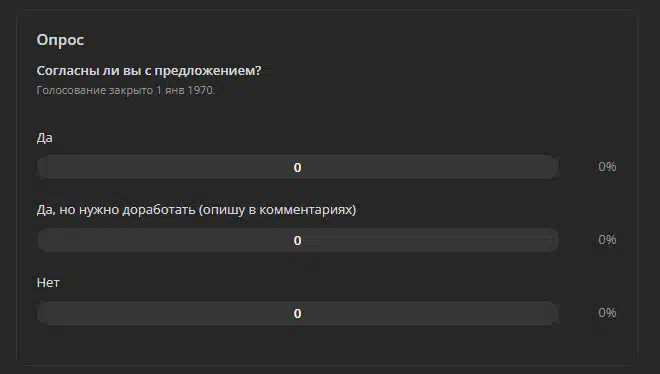Click the vote count in the "нужно доработать" bar
Image resolution: width=660 pixels, height=374 pixels.
coord(298,241)
